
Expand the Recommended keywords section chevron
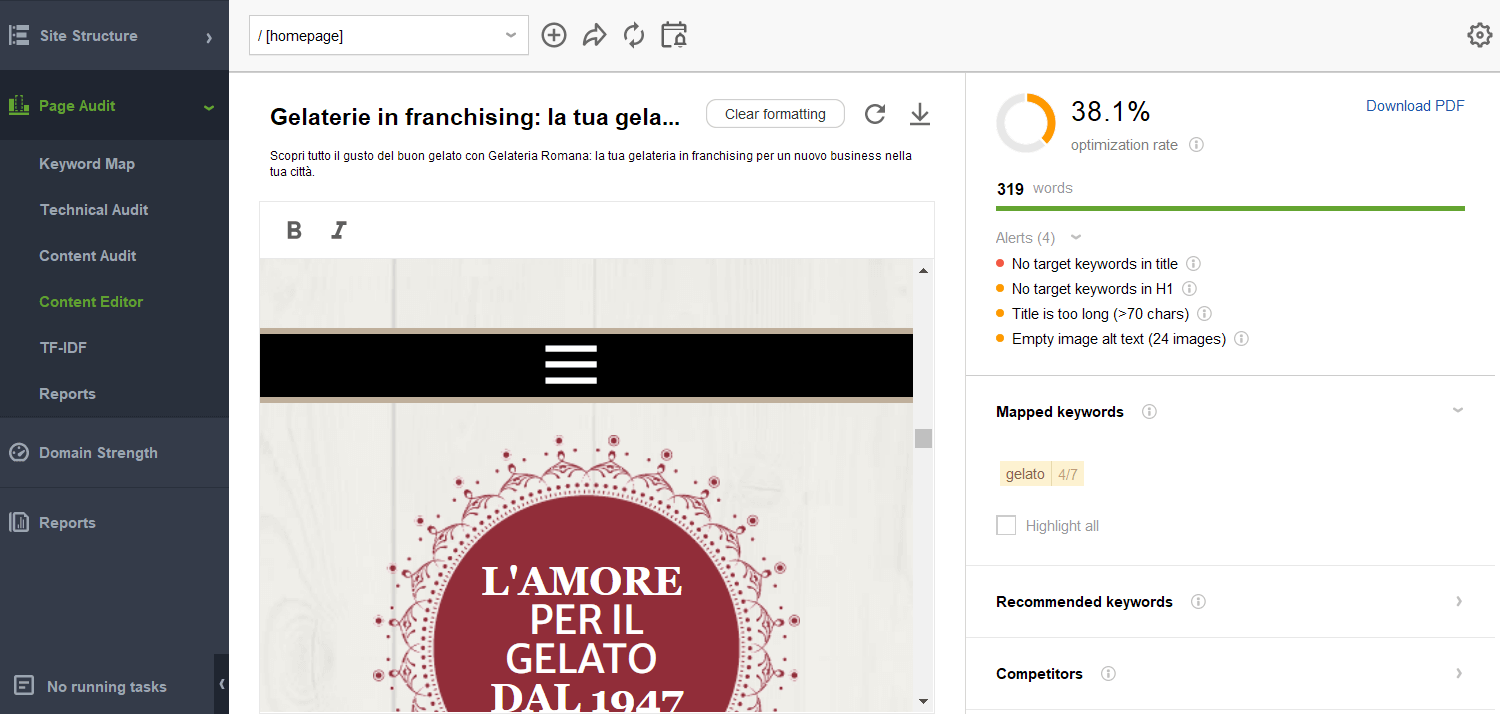[1459, 601]
